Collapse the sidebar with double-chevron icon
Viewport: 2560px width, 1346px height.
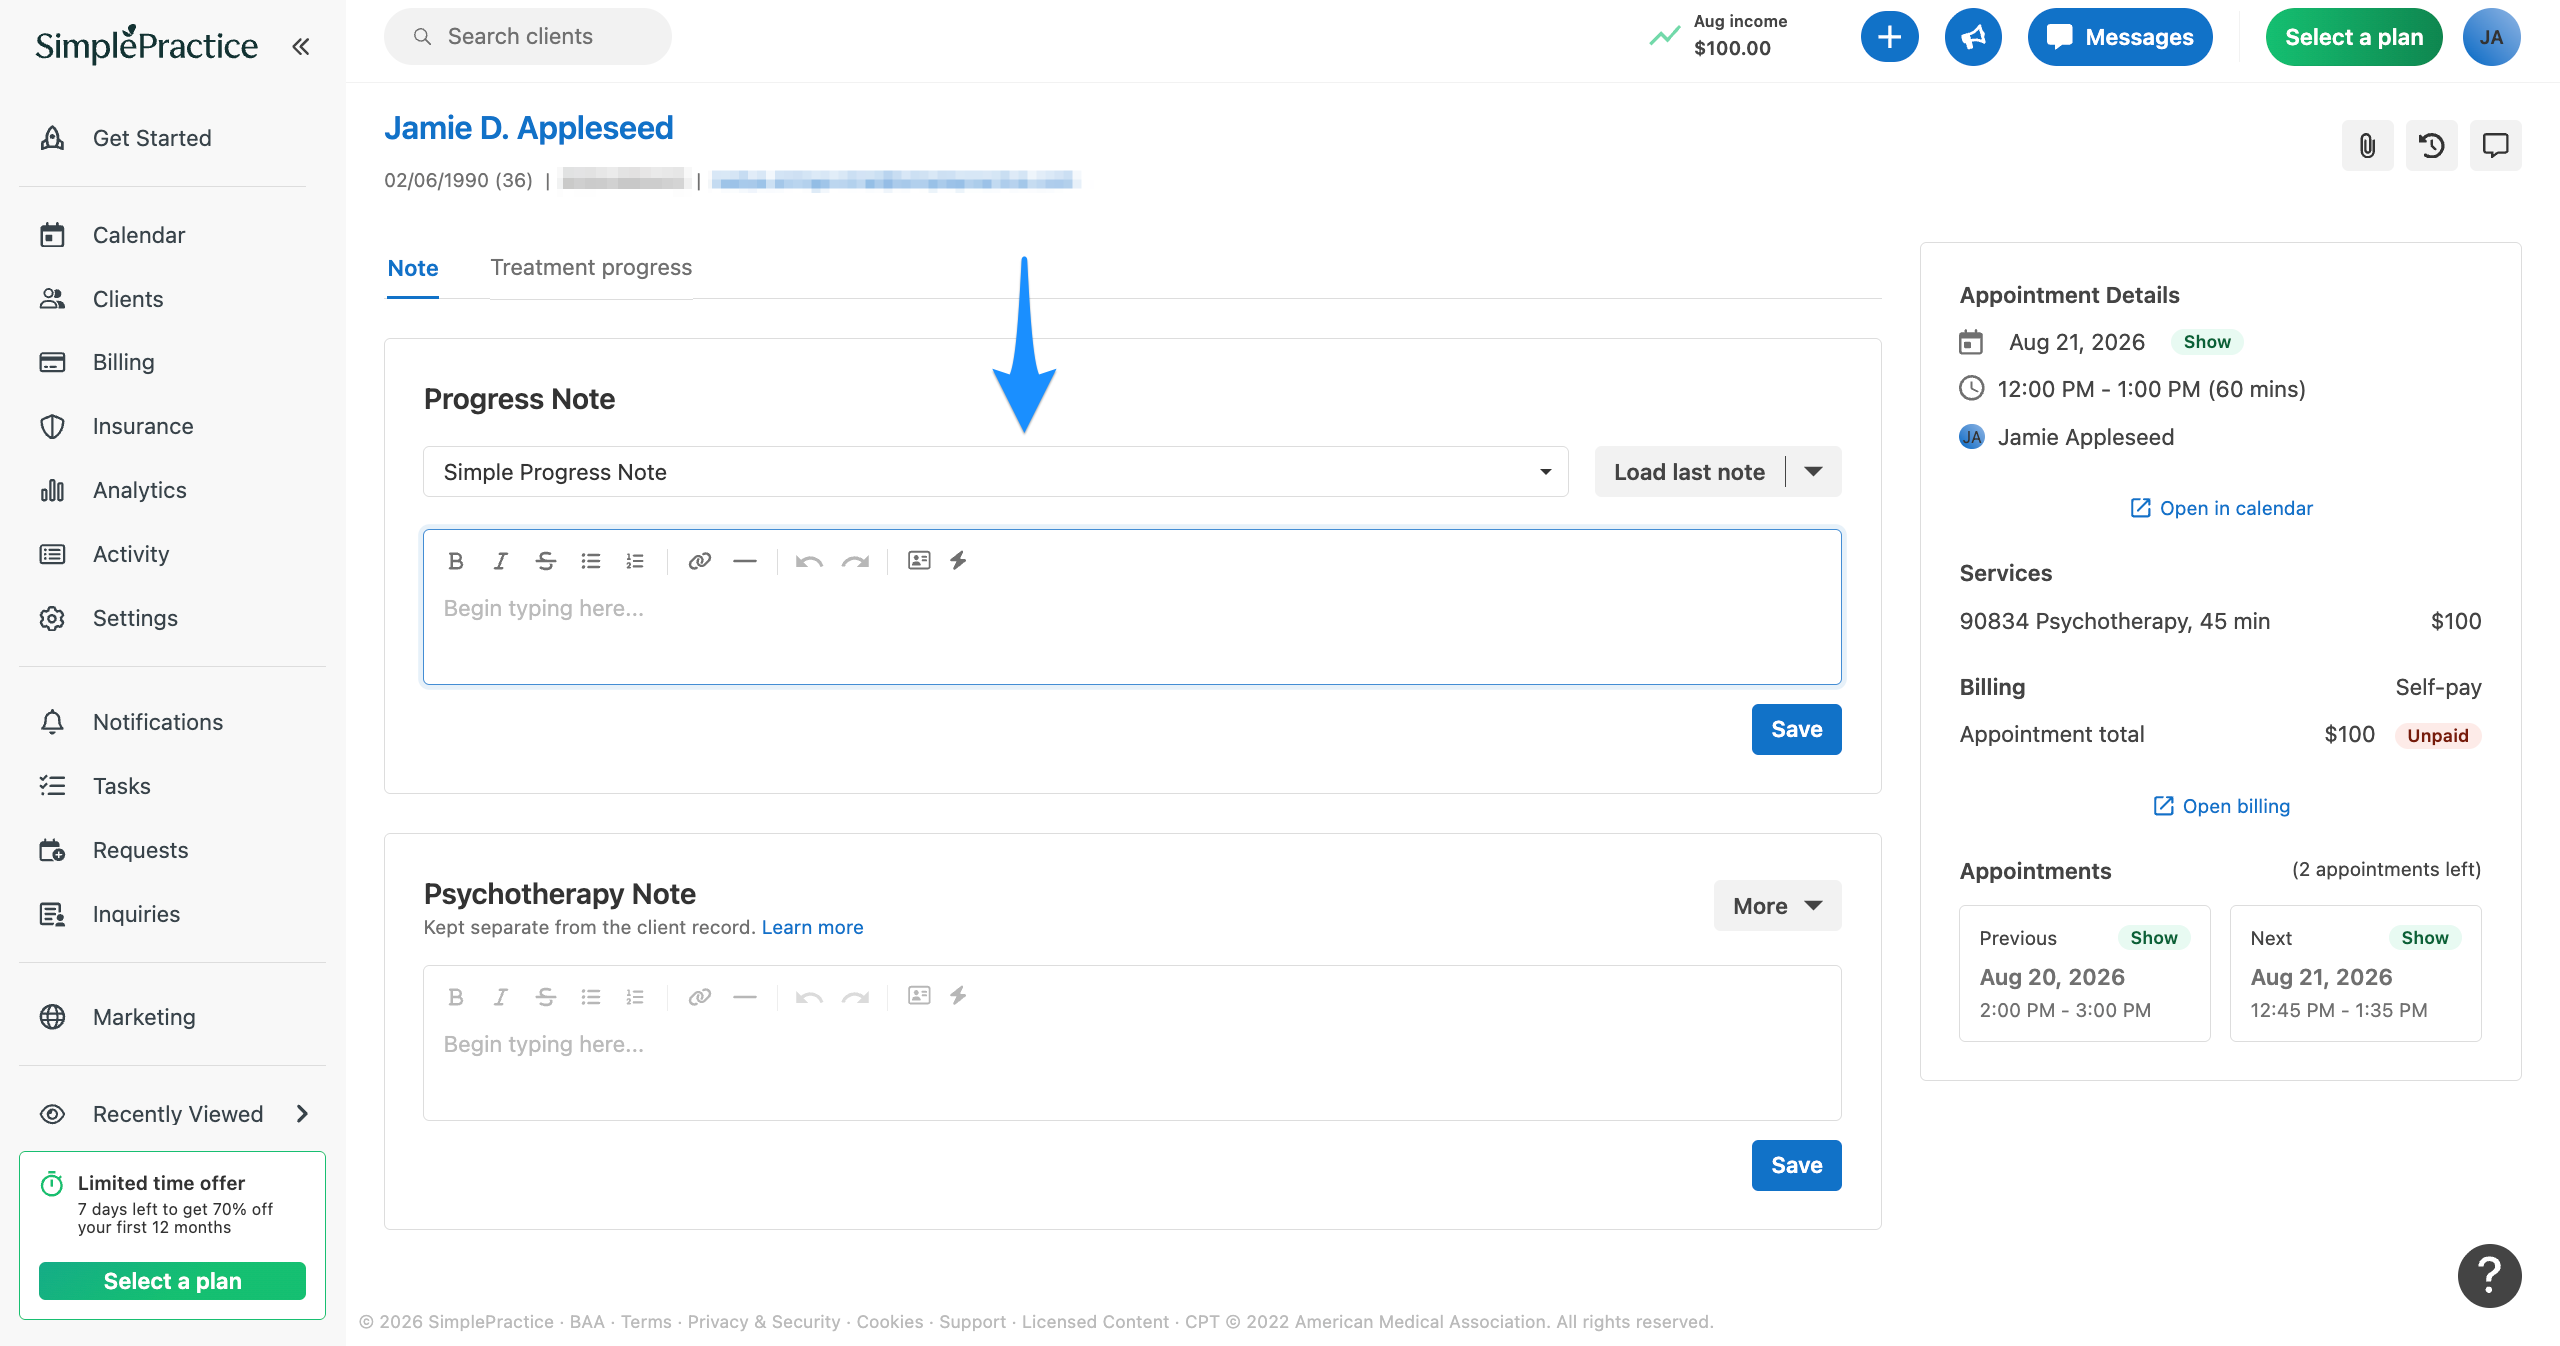tap(301, 46)
